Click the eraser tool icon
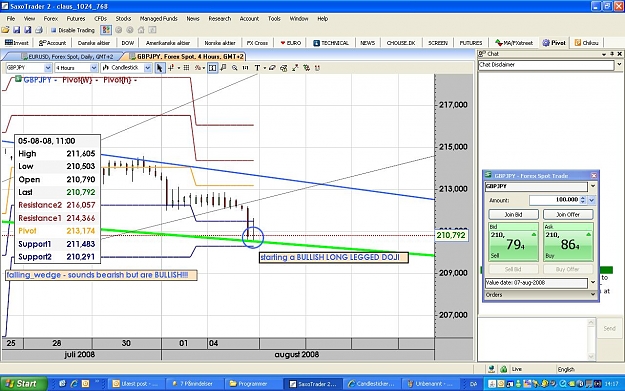 (x=272, y=68)
